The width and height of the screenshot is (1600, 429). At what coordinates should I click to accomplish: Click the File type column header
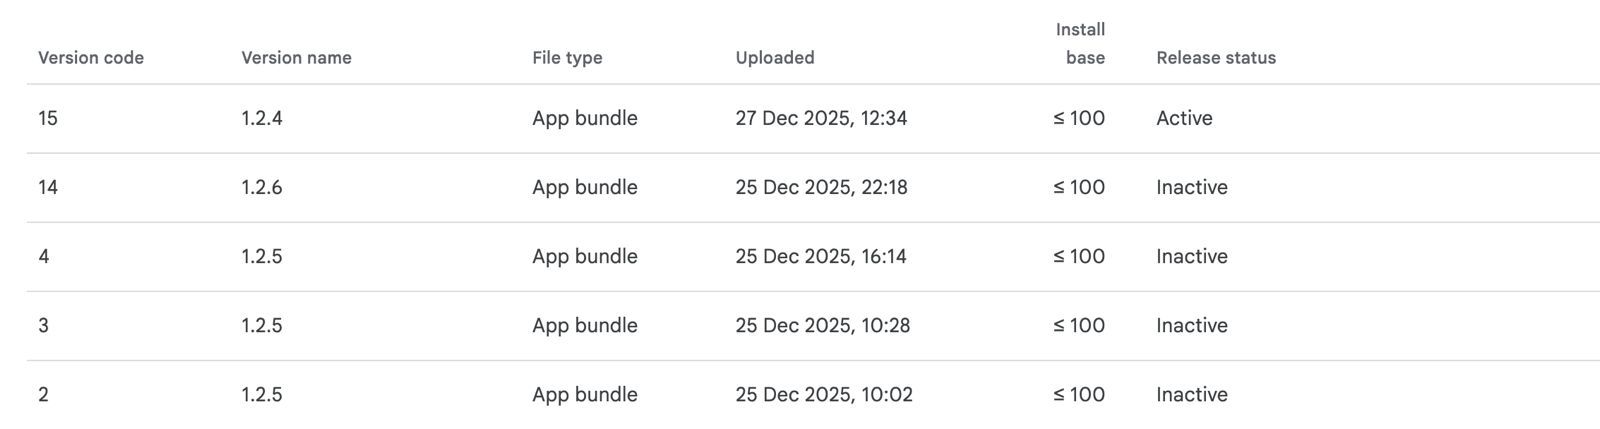point(567,58)
